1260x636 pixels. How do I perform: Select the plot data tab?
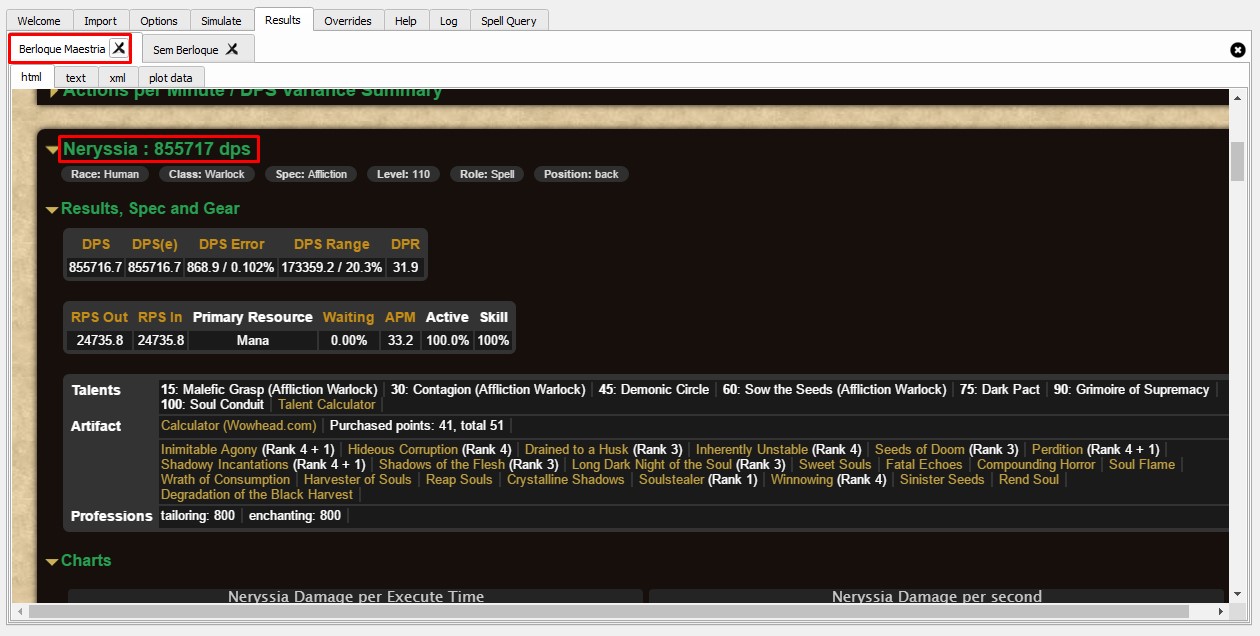[170, 78]
